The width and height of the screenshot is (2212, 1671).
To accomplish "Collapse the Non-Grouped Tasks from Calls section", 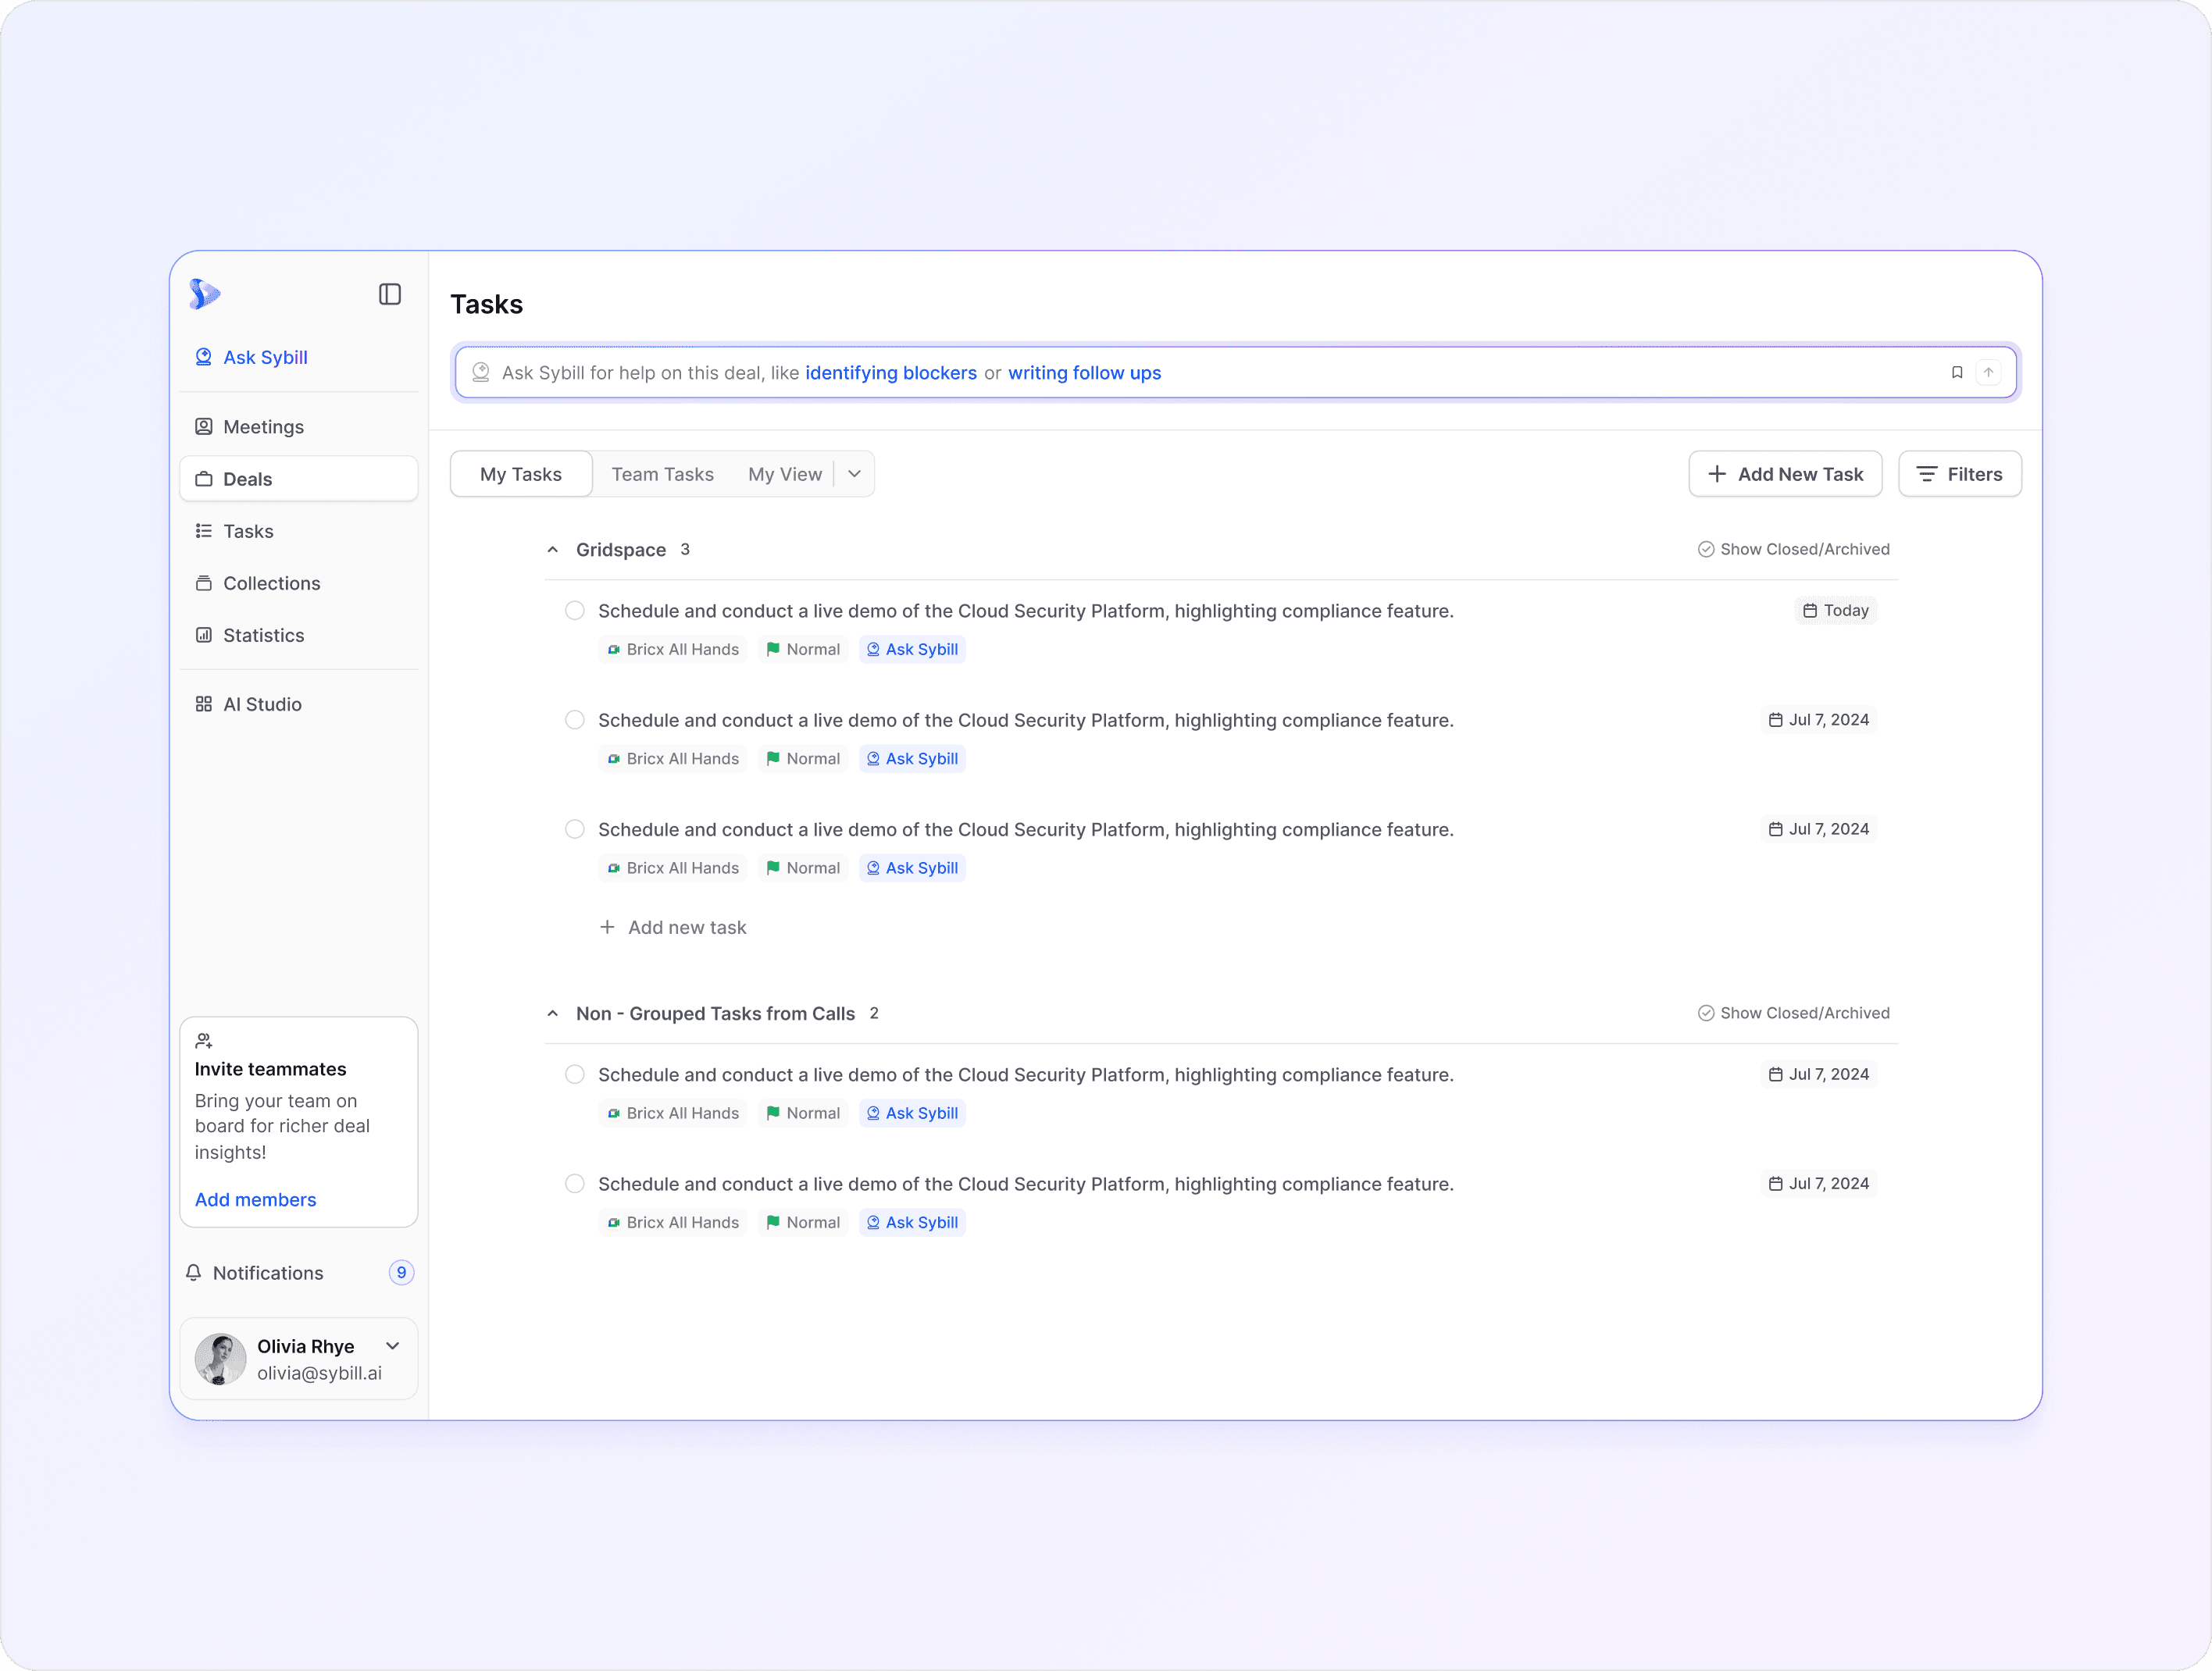I will [553, 1013].
